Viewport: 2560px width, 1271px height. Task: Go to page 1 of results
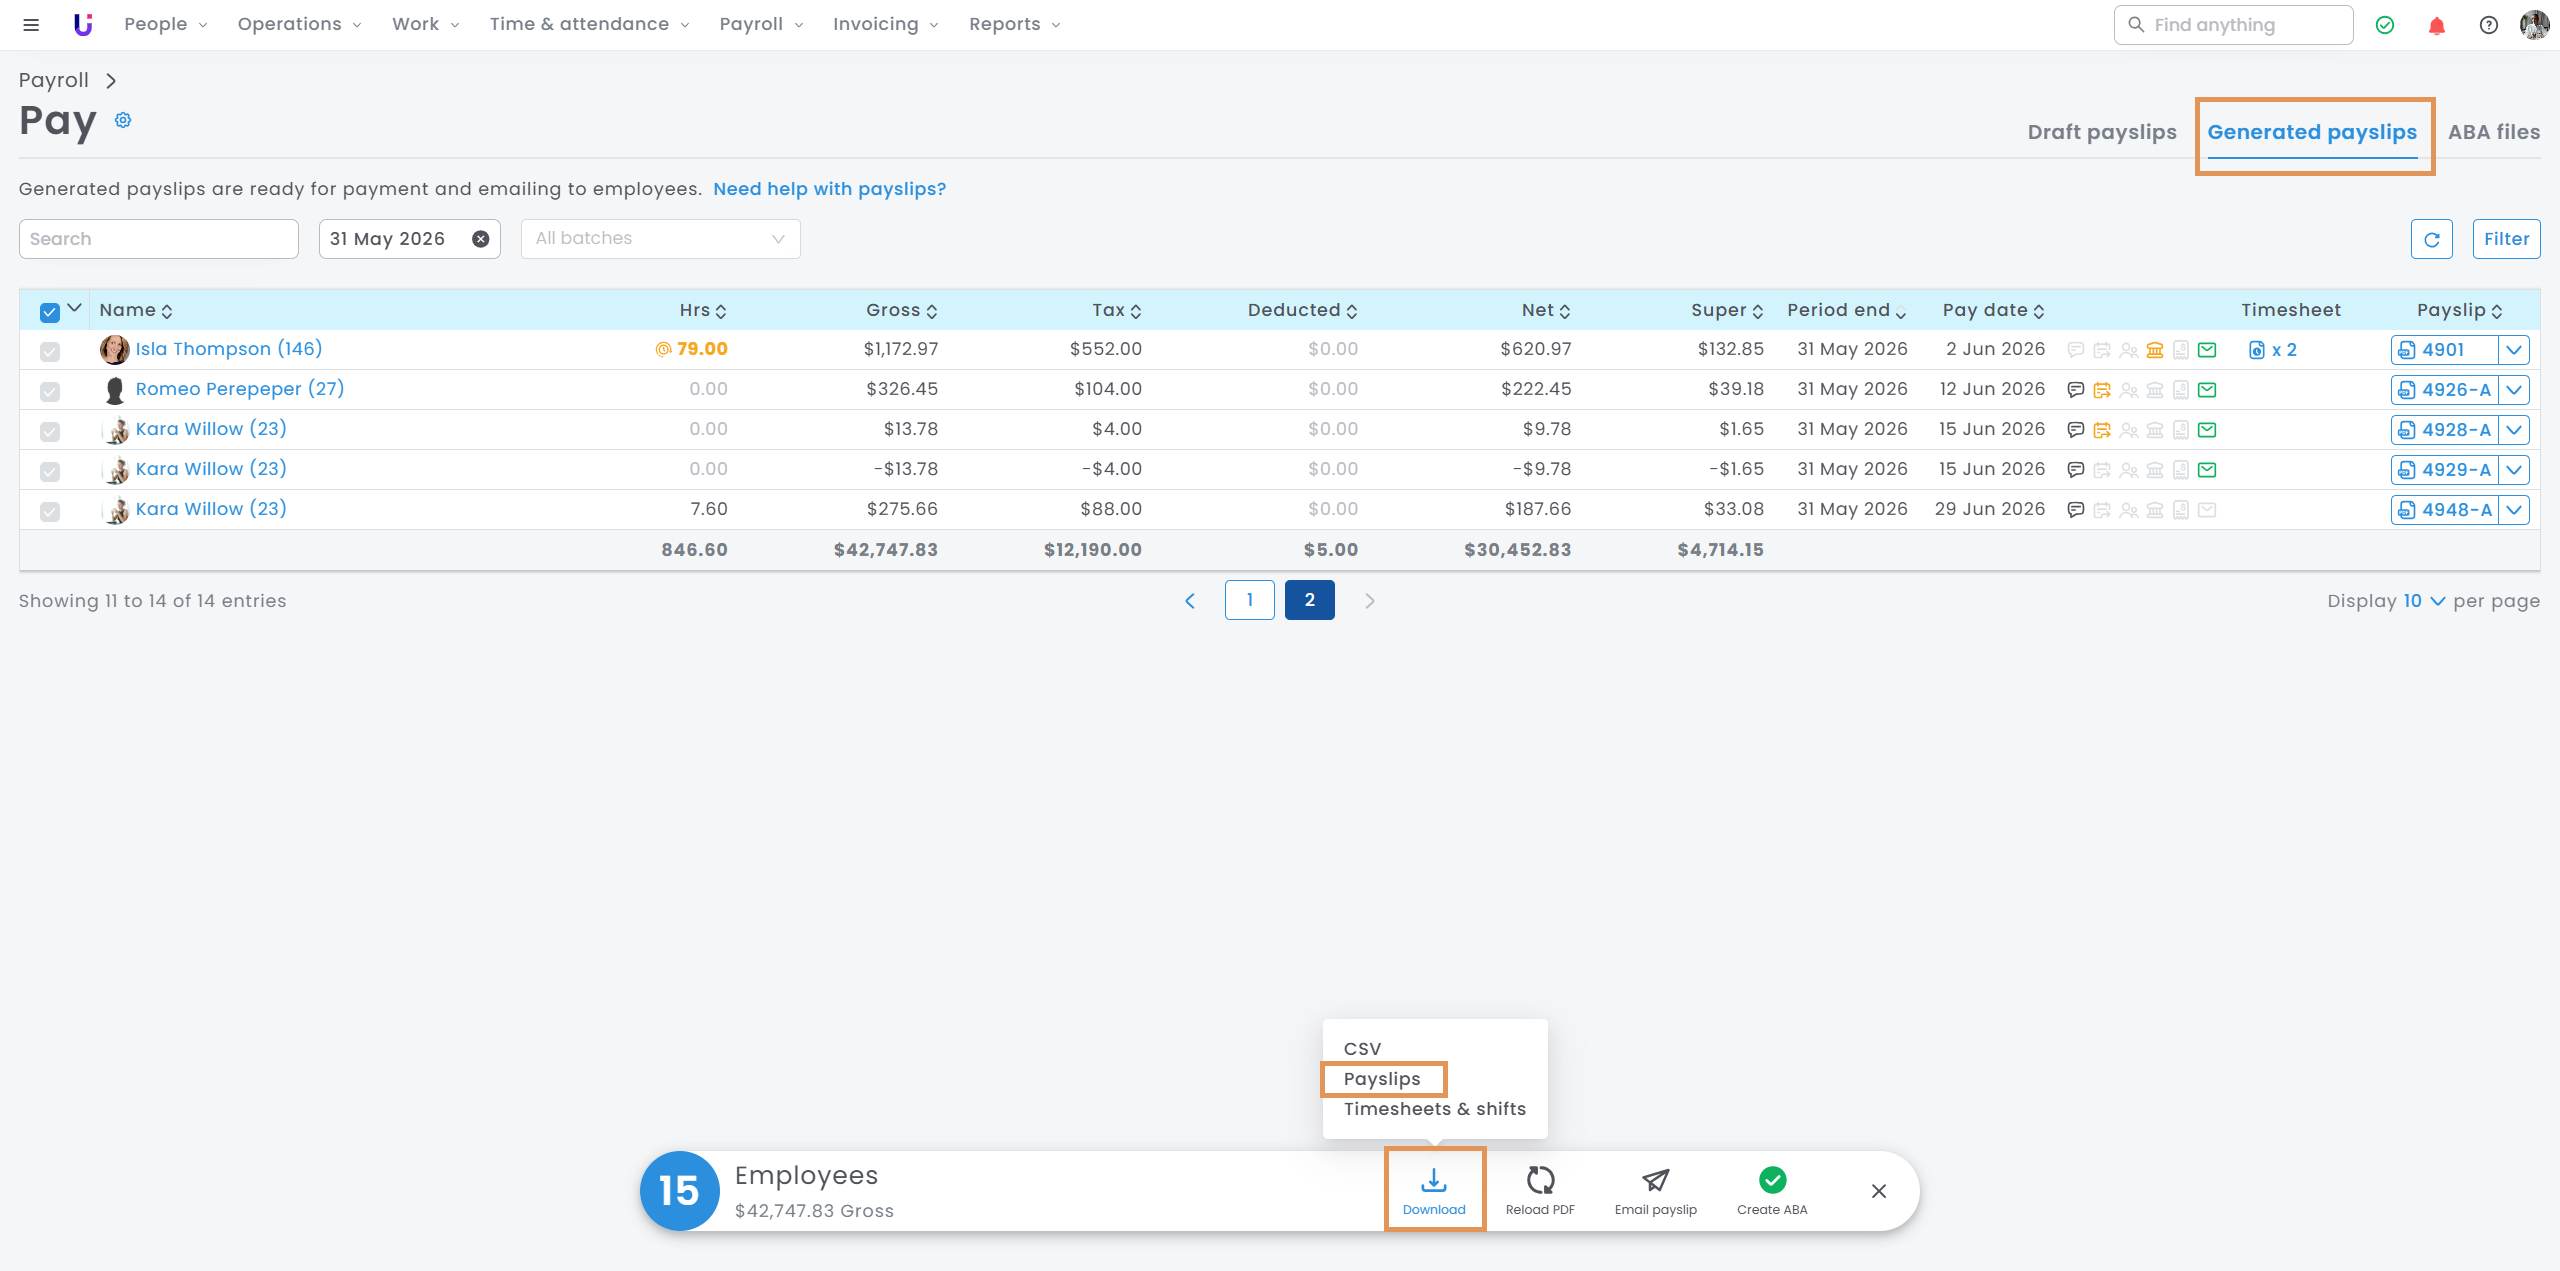(x=1250, y=600)
